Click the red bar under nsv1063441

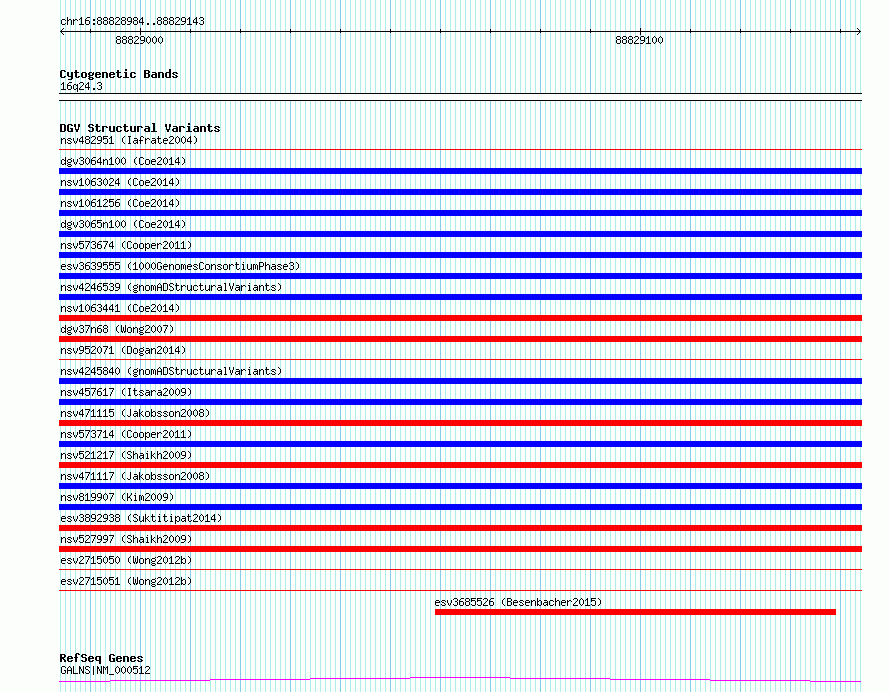coord(460,318)
